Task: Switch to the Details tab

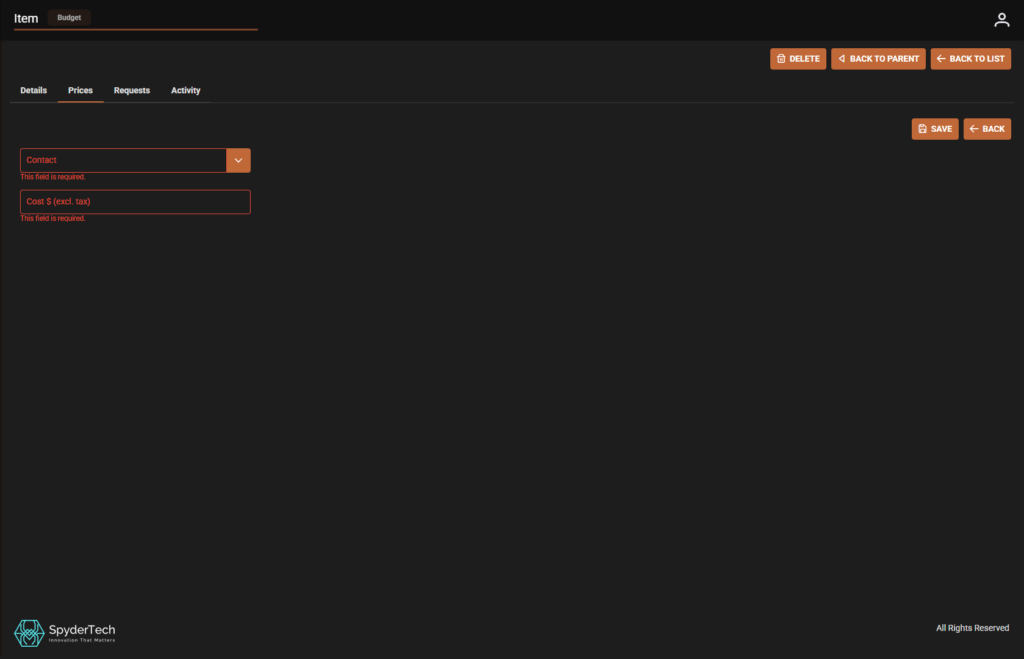Action: click(x=33, y=91)
